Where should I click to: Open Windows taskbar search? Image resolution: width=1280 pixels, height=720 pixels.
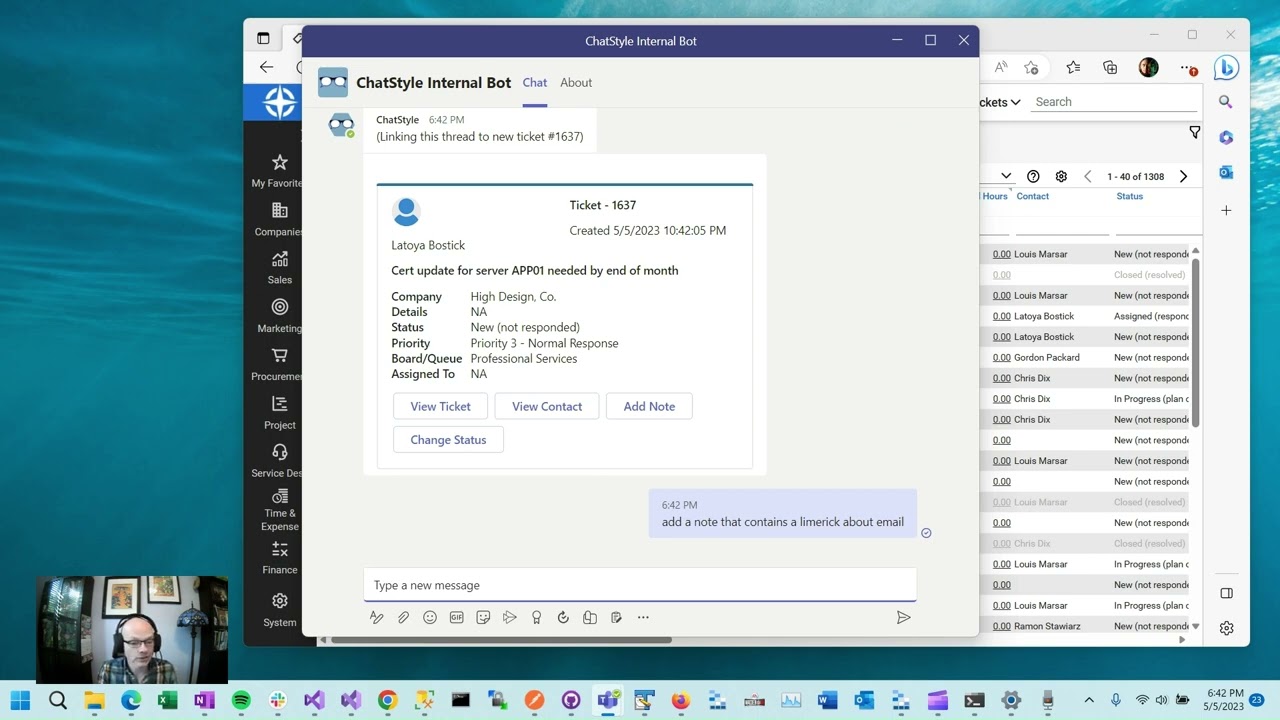pyautogui.click(x=57, y=700)
